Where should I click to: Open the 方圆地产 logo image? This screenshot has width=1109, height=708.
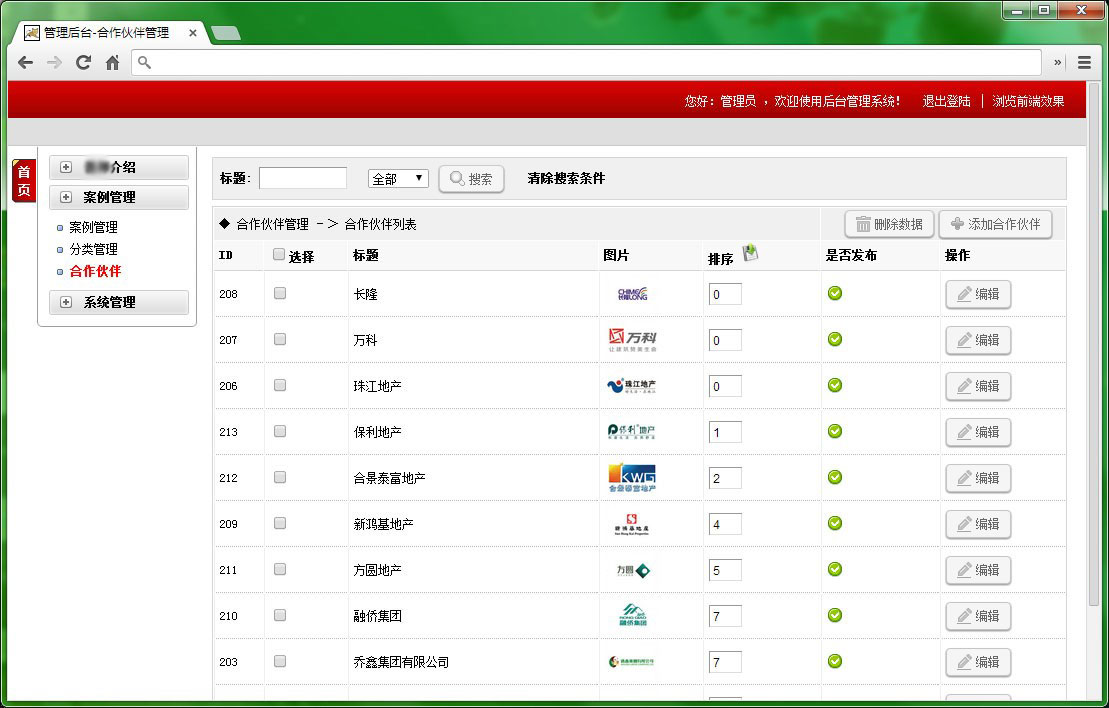(633, 570)
